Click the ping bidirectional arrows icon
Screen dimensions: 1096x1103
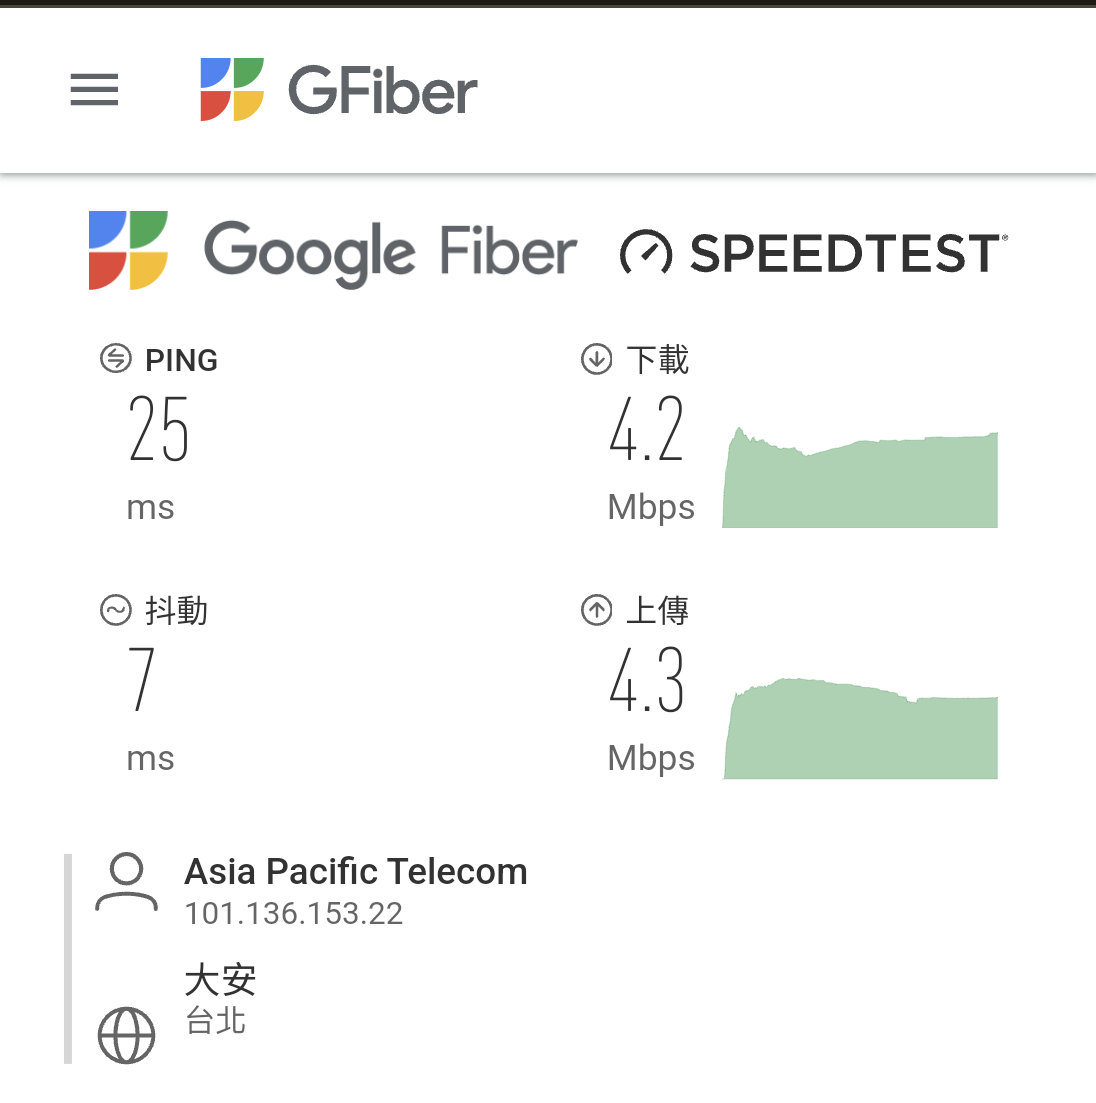click(116, 358)
